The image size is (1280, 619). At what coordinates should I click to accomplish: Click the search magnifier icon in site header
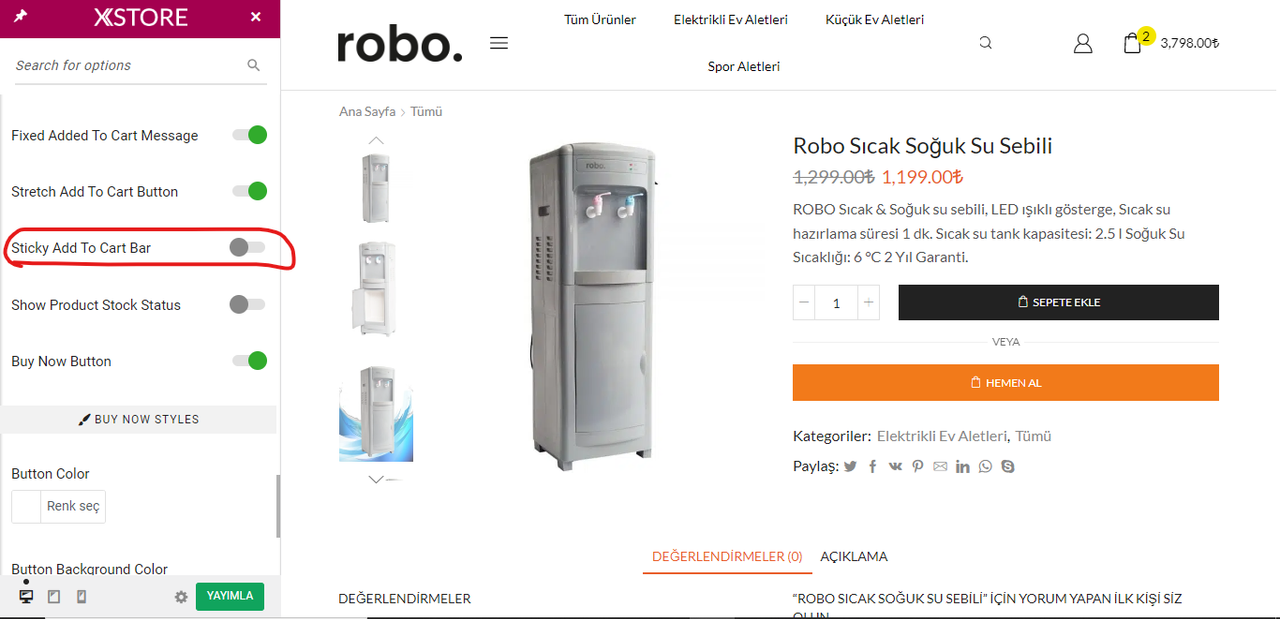coord(985,43)
